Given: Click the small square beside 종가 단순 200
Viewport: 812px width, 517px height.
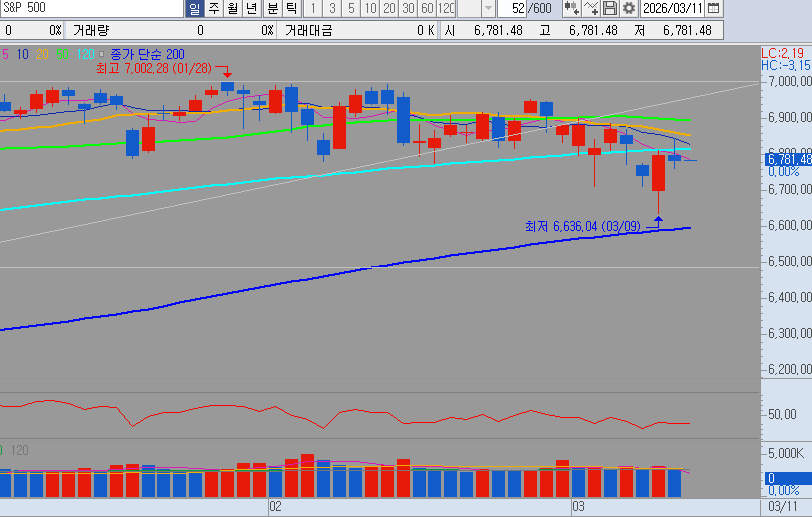Looking at the screenshot, I should (102, 54).
